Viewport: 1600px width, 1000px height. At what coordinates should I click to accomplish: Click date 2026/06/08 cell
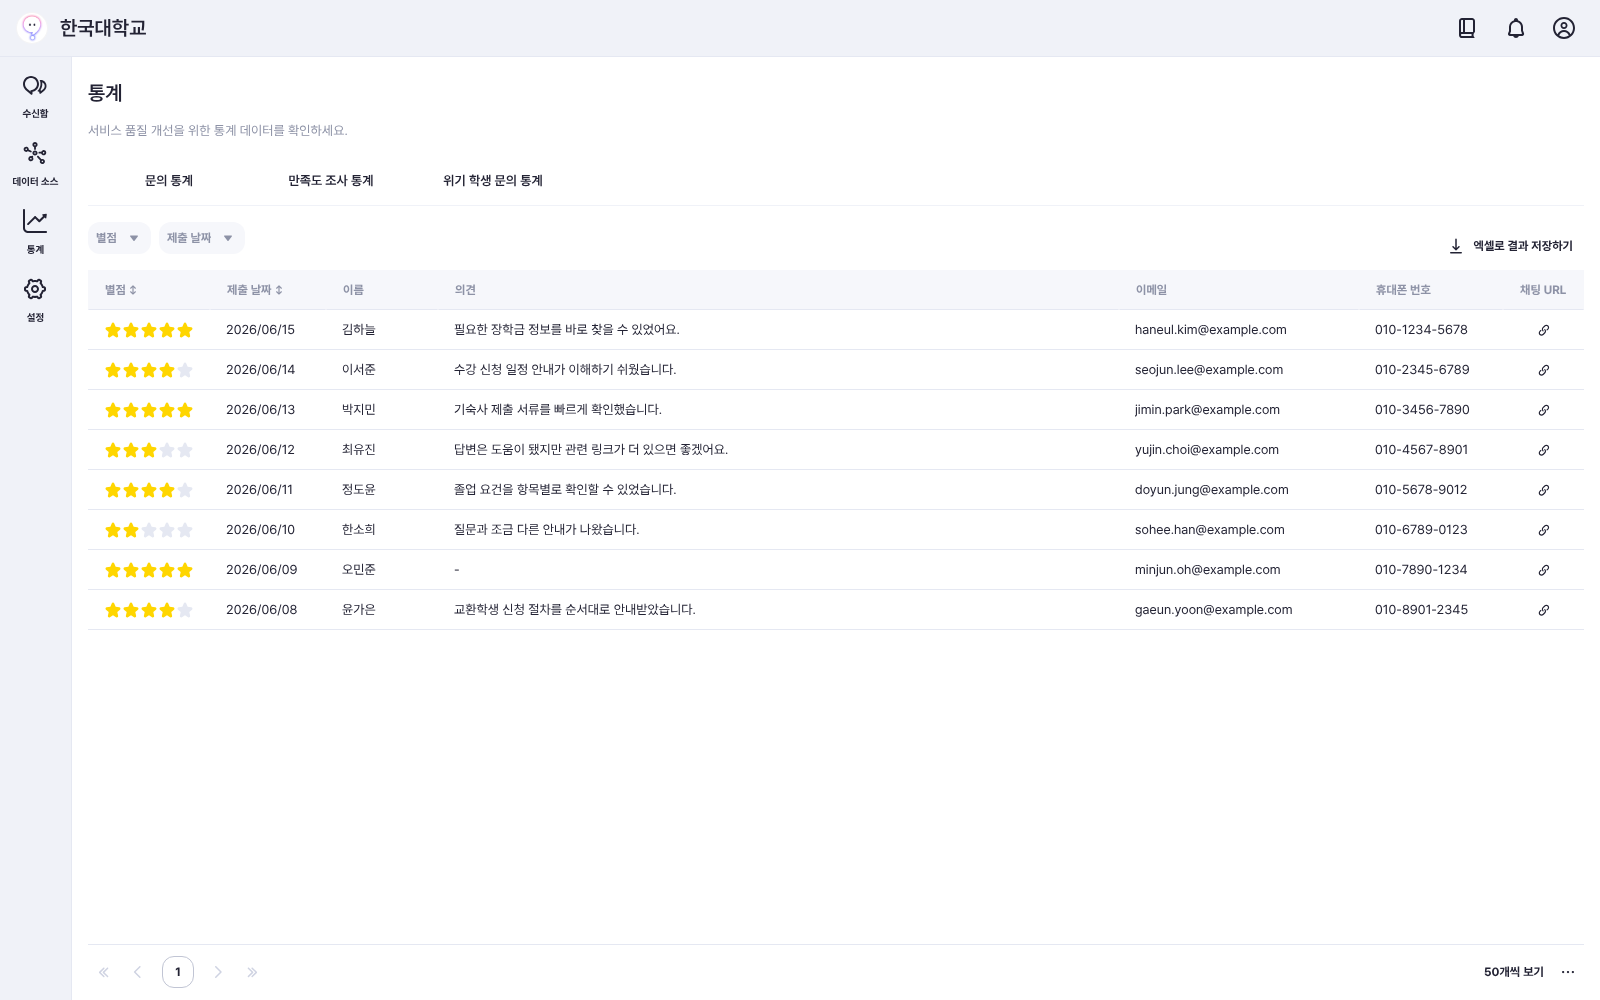pyautogui.click(x=262, y=610)
